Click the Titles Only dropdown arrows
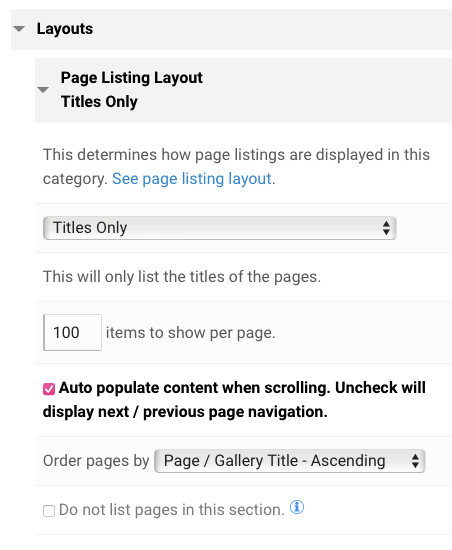The width and height of the screenshot is (452, 550). point(386,228)
